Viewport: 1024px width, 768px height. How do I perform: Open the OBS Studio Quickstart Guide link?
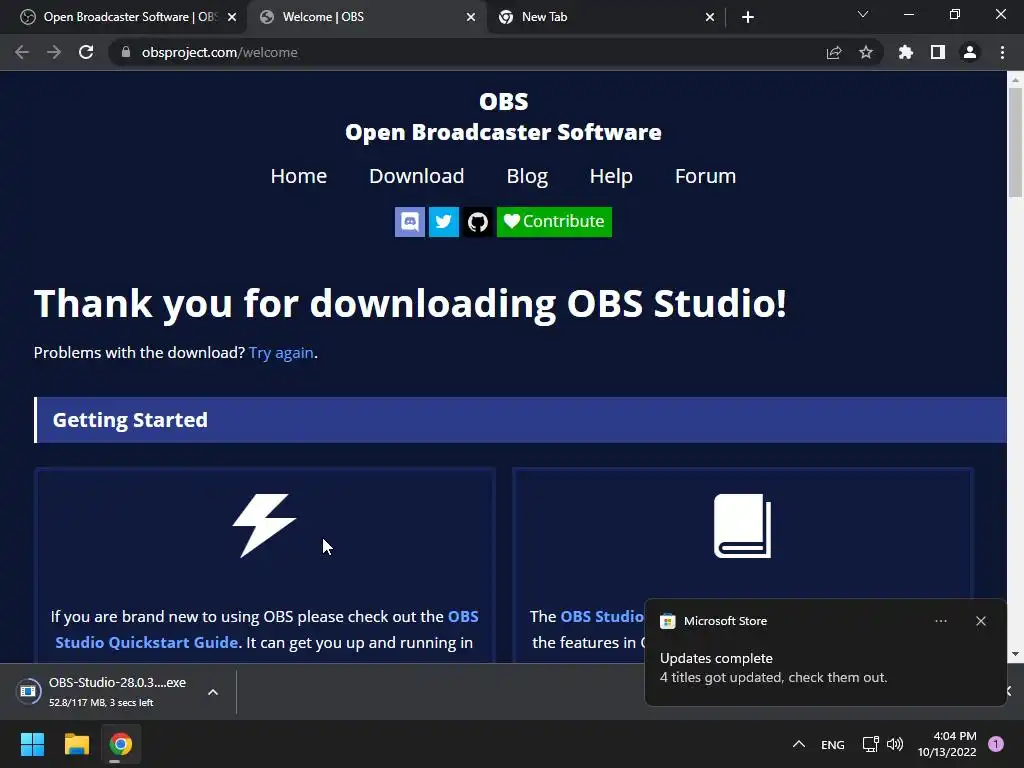tap(266, 630)
